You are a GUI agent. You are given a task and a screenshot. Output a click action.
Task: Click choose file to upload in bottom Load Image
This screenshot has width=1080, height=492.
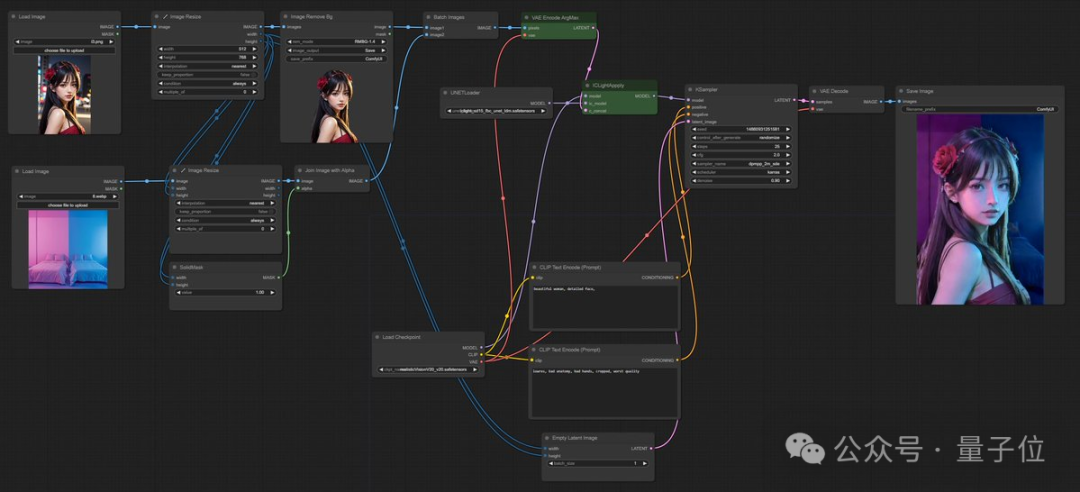click(x=68, y=204)
